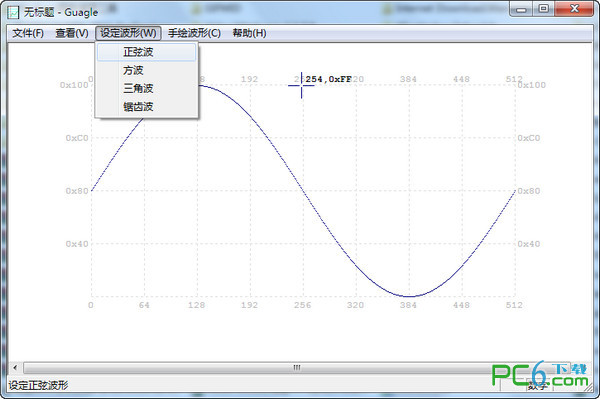Click the Guagle app icon in title bar
600x399 pixels.
[x=13, y=12]
